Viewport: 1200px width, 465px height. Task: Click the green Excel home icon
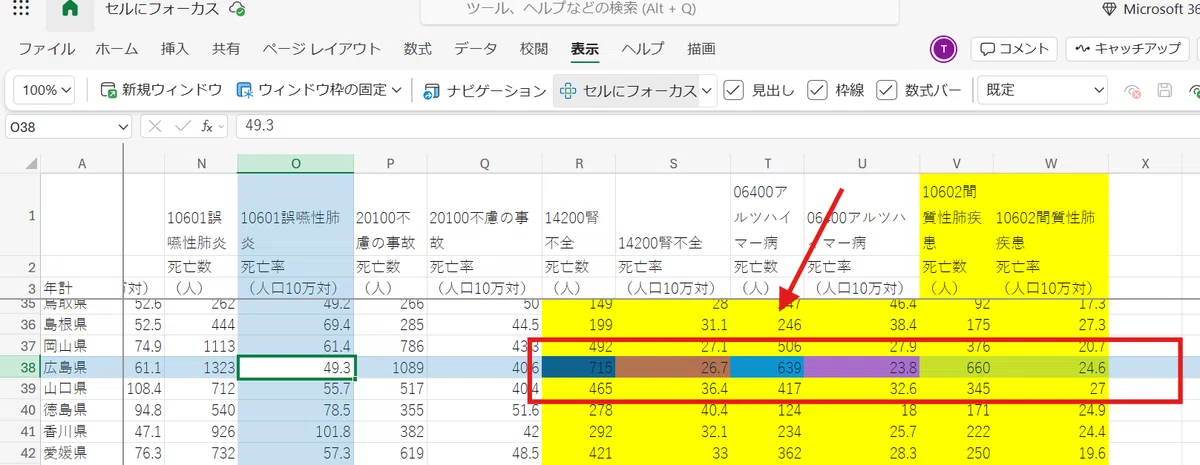(x=70, y=8)
